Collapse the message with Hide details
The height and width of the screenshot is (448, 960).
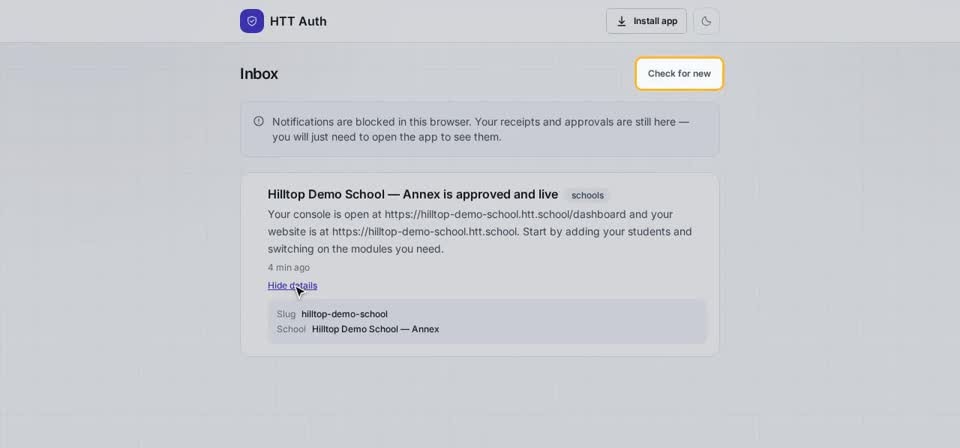coord(292,285)
